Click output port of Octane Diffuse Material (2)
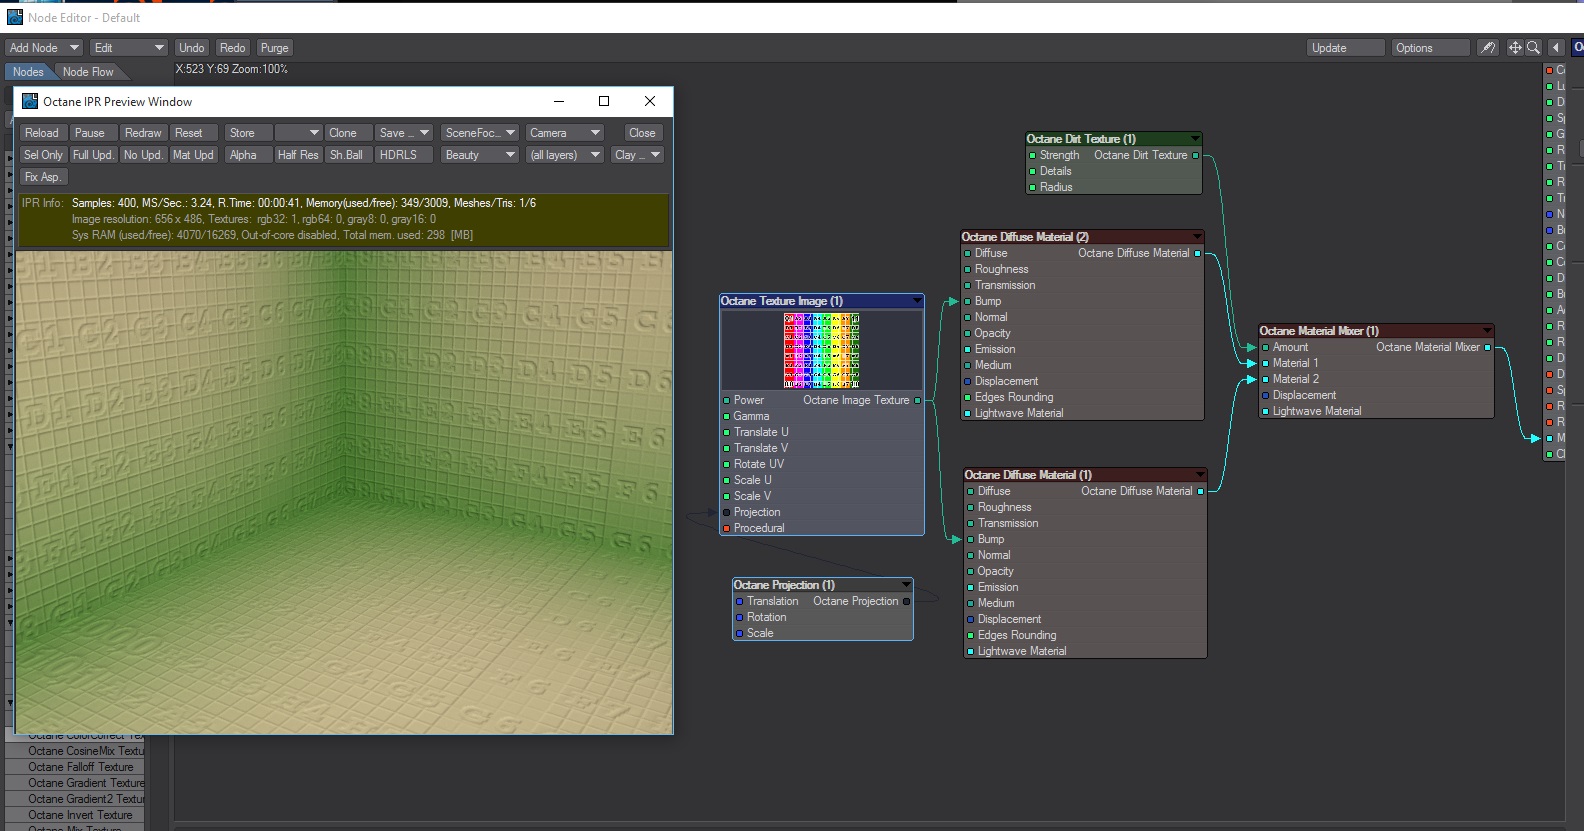The width and height of the screenshot is (1584, 831). coord(1198,253)
